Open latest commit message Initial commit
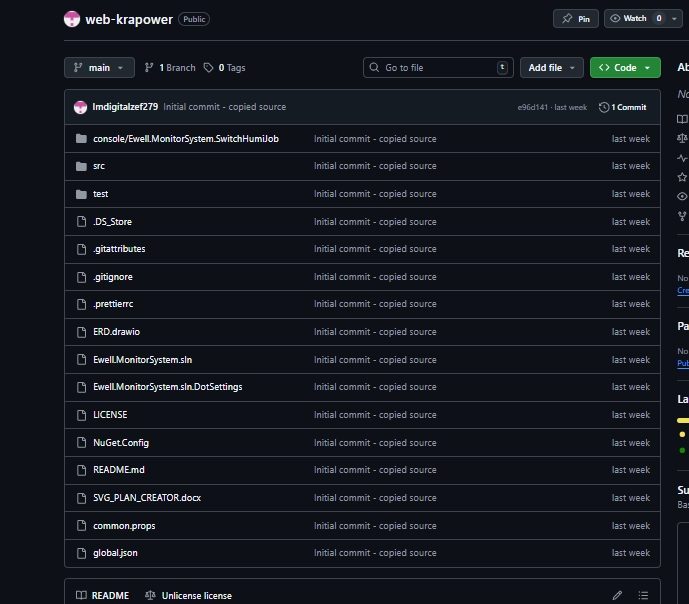 click(x=225, y=107)
